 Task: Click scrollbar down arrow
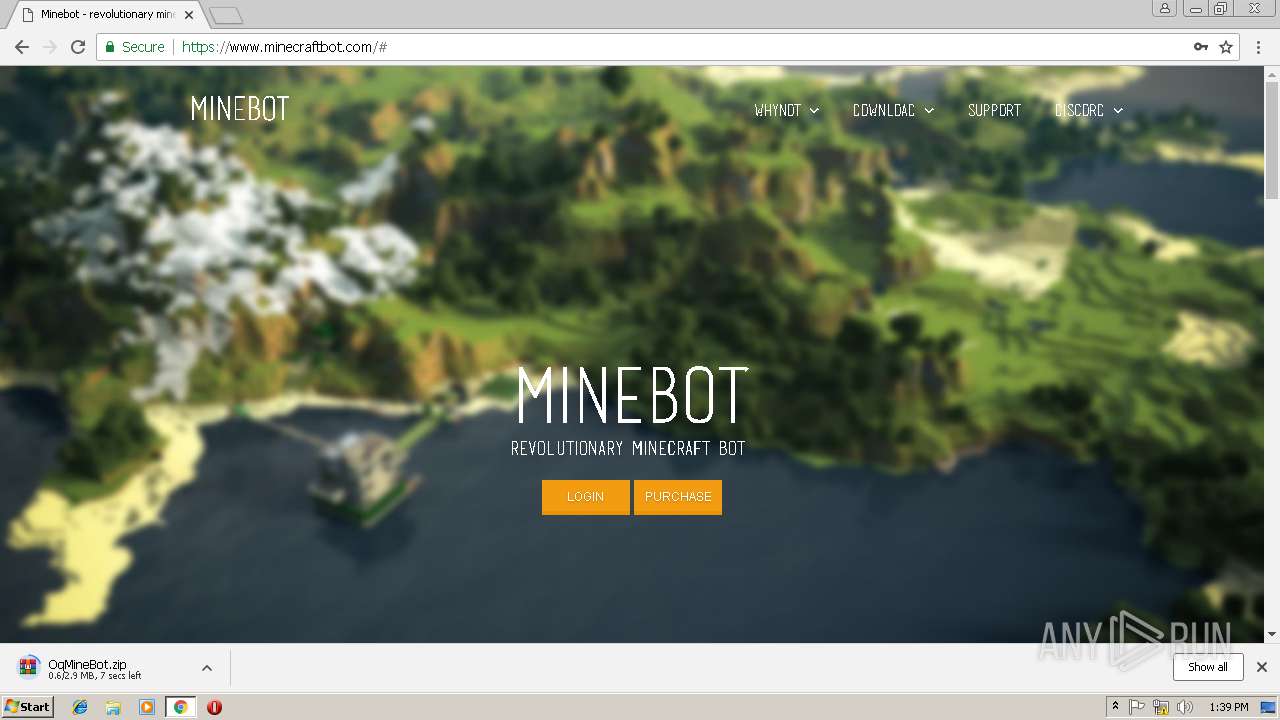click(x=1272, y=634)
